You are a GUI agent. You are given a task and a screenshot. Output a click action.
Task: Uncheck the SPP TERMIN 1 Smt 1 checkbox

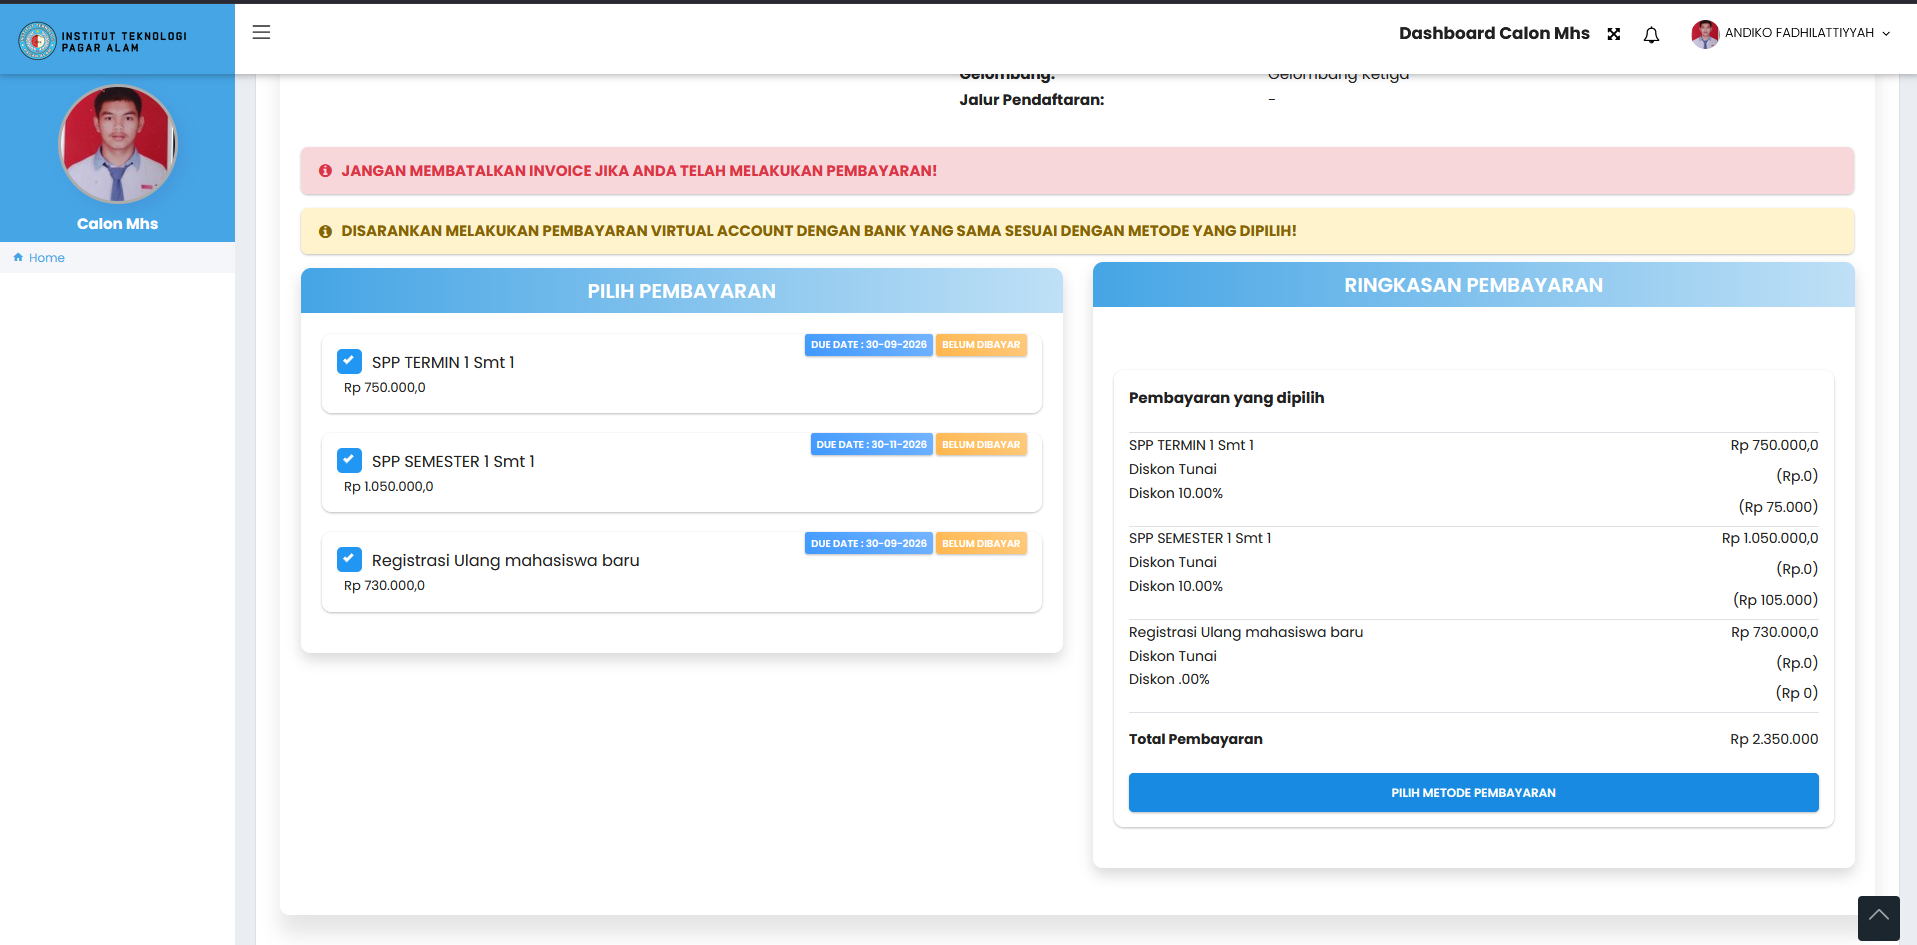point(349,361)
